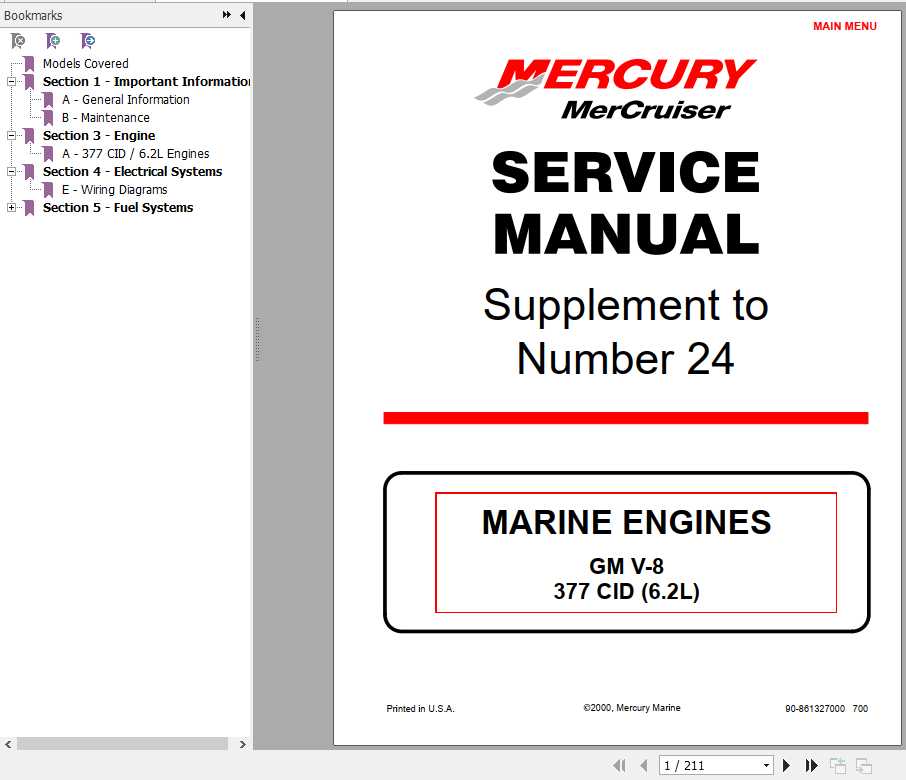Click the go-to-bookmark arrow icon
The width and height of the screenshot is (906, 780).
coord(88,41)
